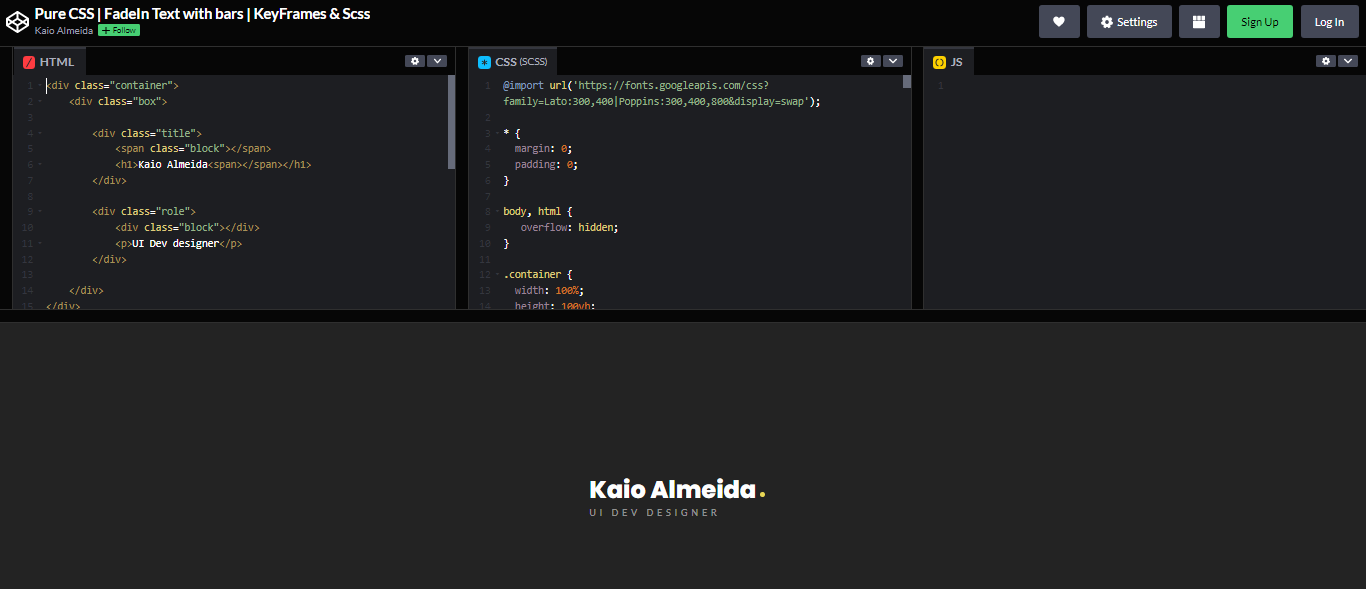Click the Sign Up button
This screenshot has width=1366, height=589.
1259,21
